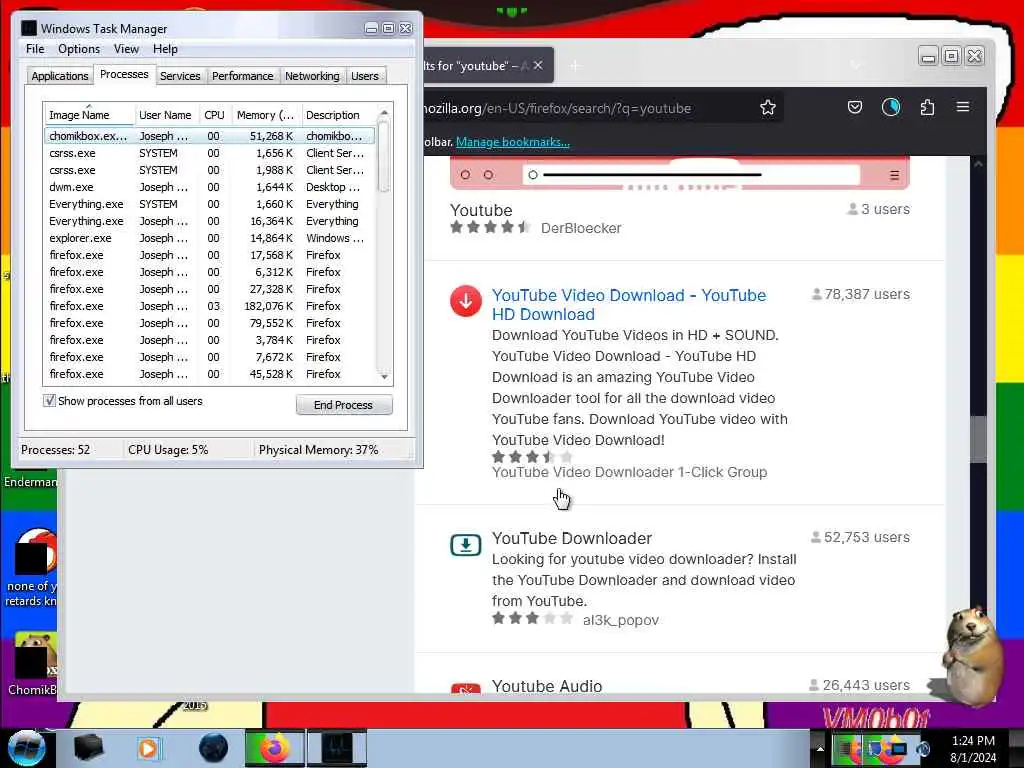The width and height of the screenshot is (1024, 768).
Task: Click the Youtube theme preview image
Action: (x=679, y=174)
